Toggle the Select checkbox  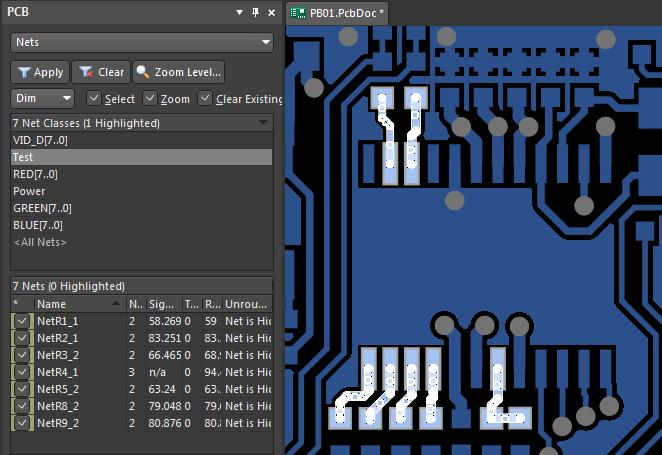[93, 98]
